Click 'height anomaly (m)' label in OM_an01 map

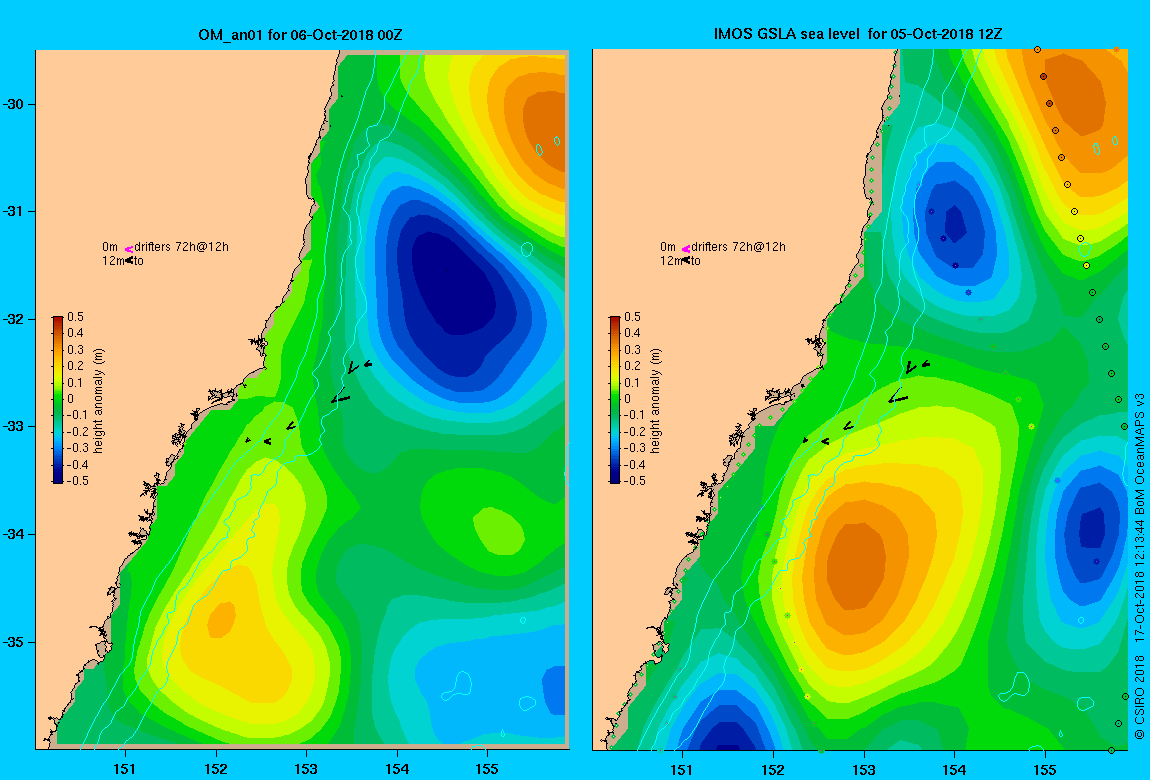coord(99,400)
